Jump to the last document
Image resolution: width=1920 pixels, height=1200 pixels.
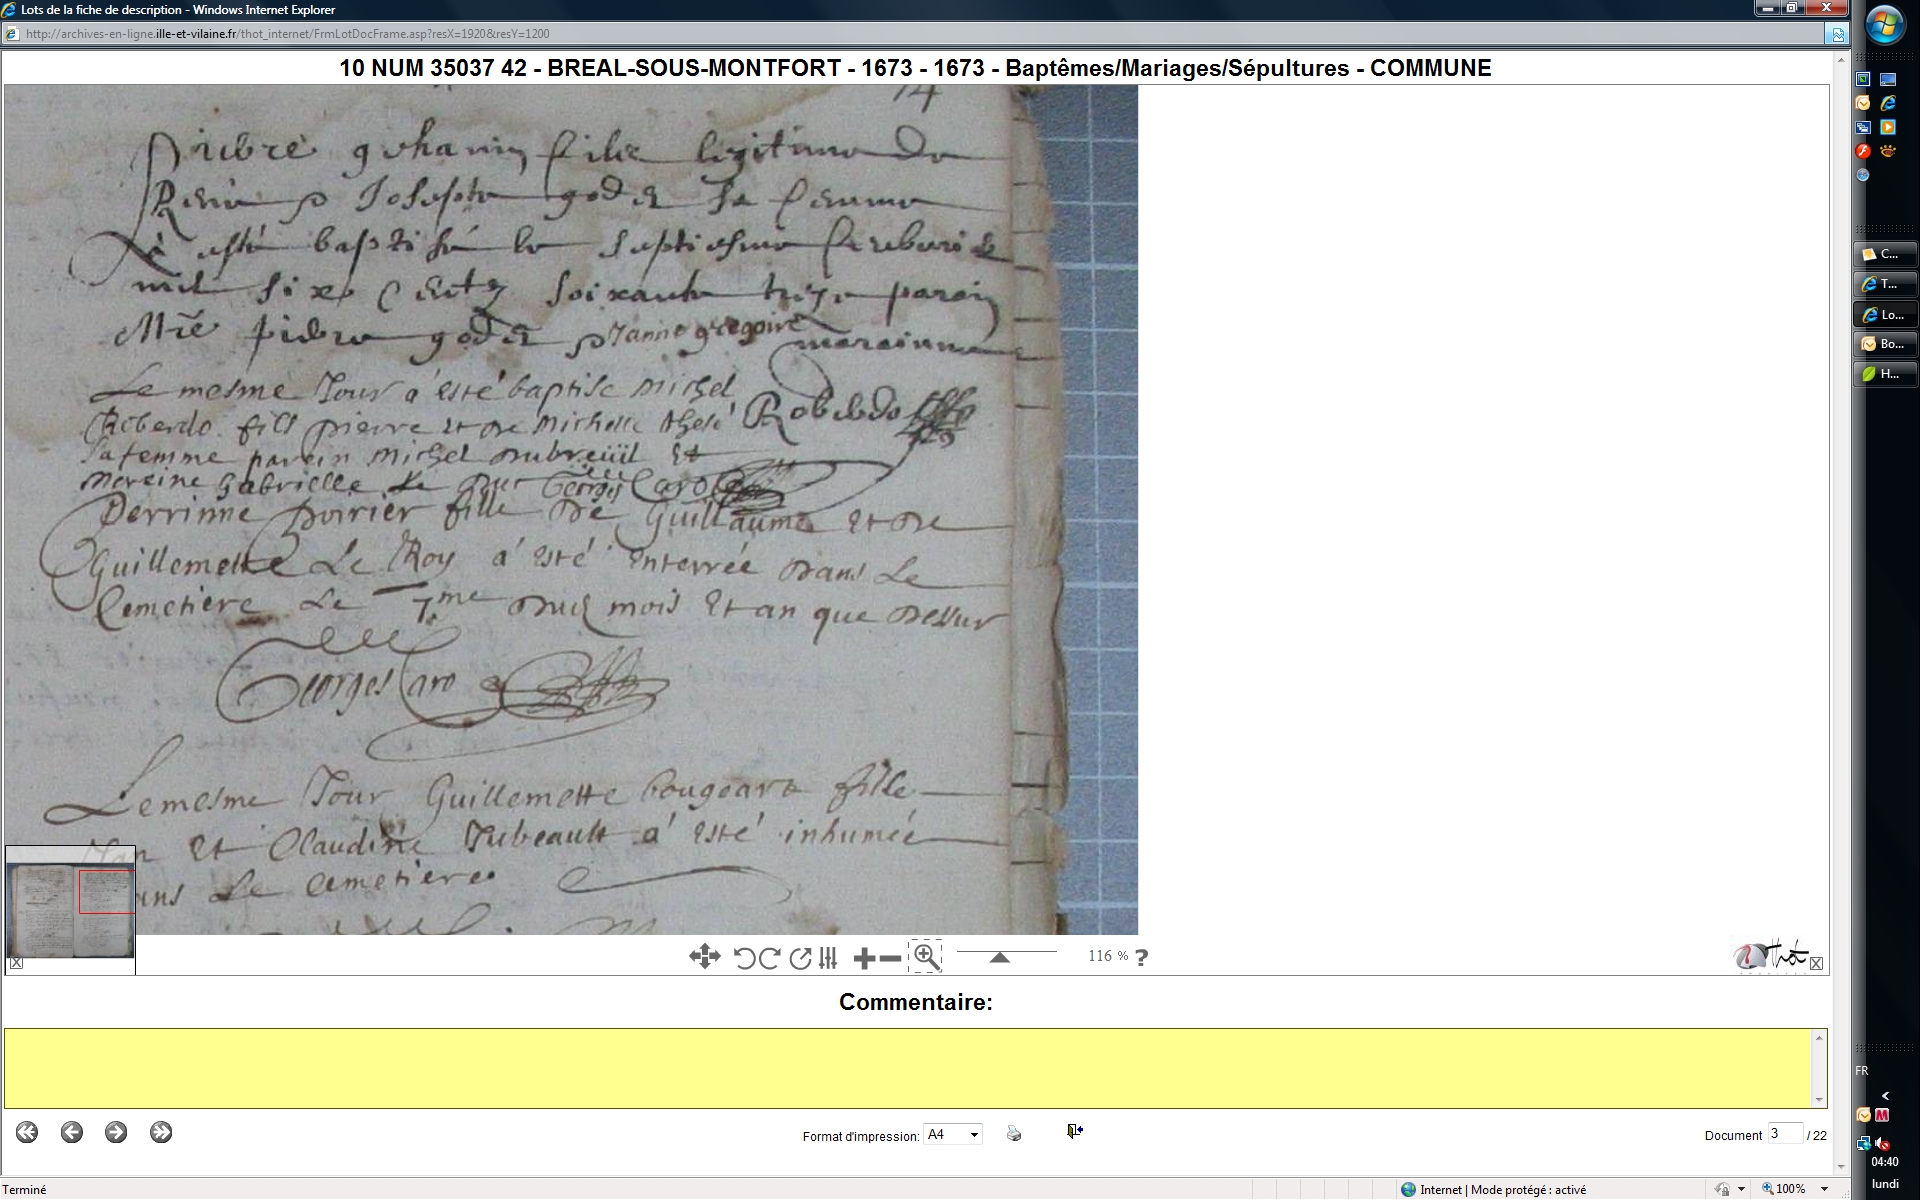(161, 1132)
